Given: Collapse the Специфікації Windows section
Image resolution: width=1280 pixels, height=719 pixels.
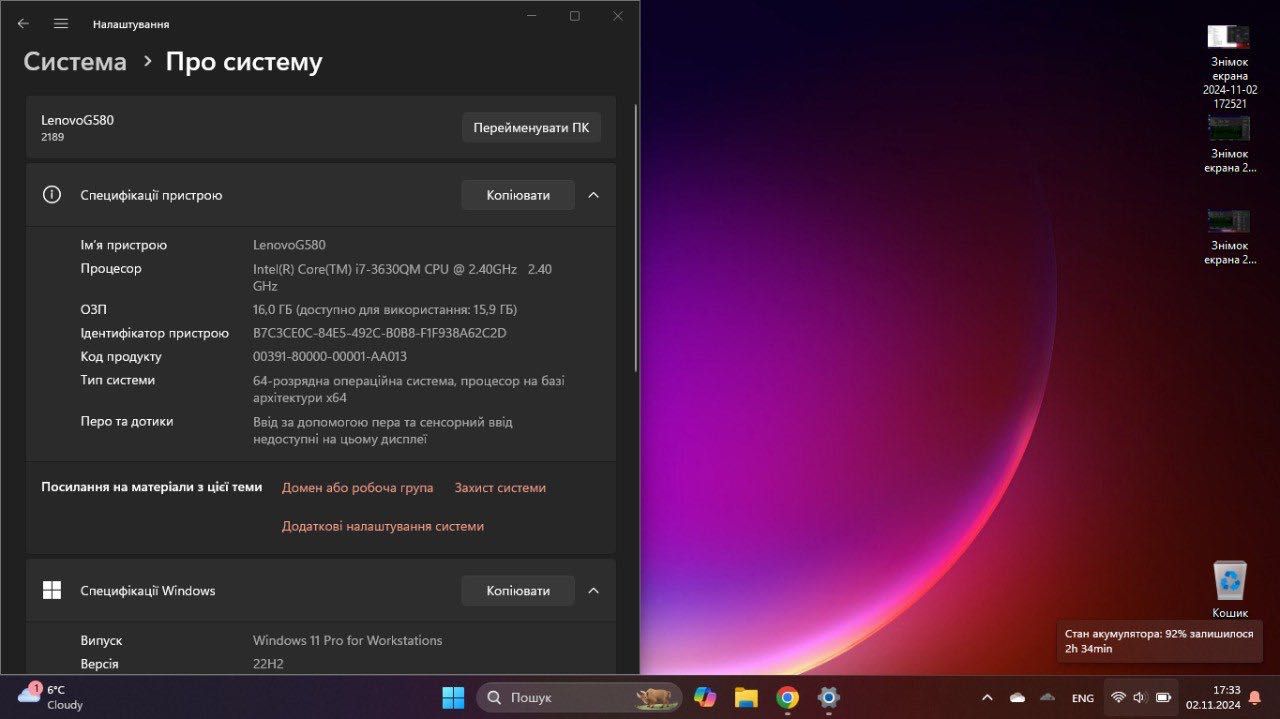Looking at the screenshot, I should 593,590.
